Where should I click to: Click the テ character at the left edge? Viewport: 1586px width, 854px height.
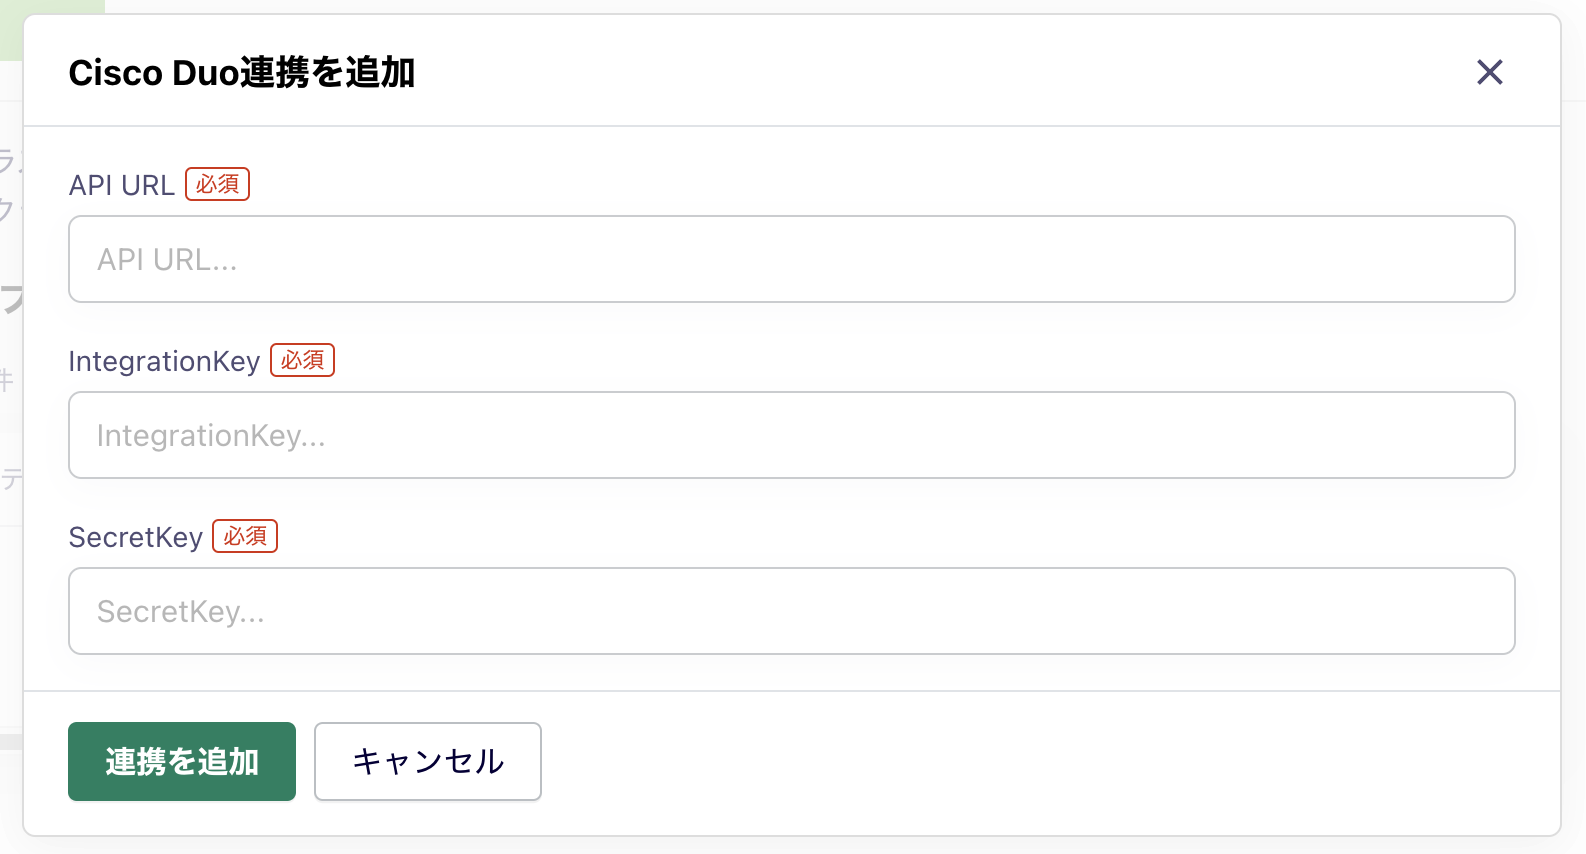(10, 479)
